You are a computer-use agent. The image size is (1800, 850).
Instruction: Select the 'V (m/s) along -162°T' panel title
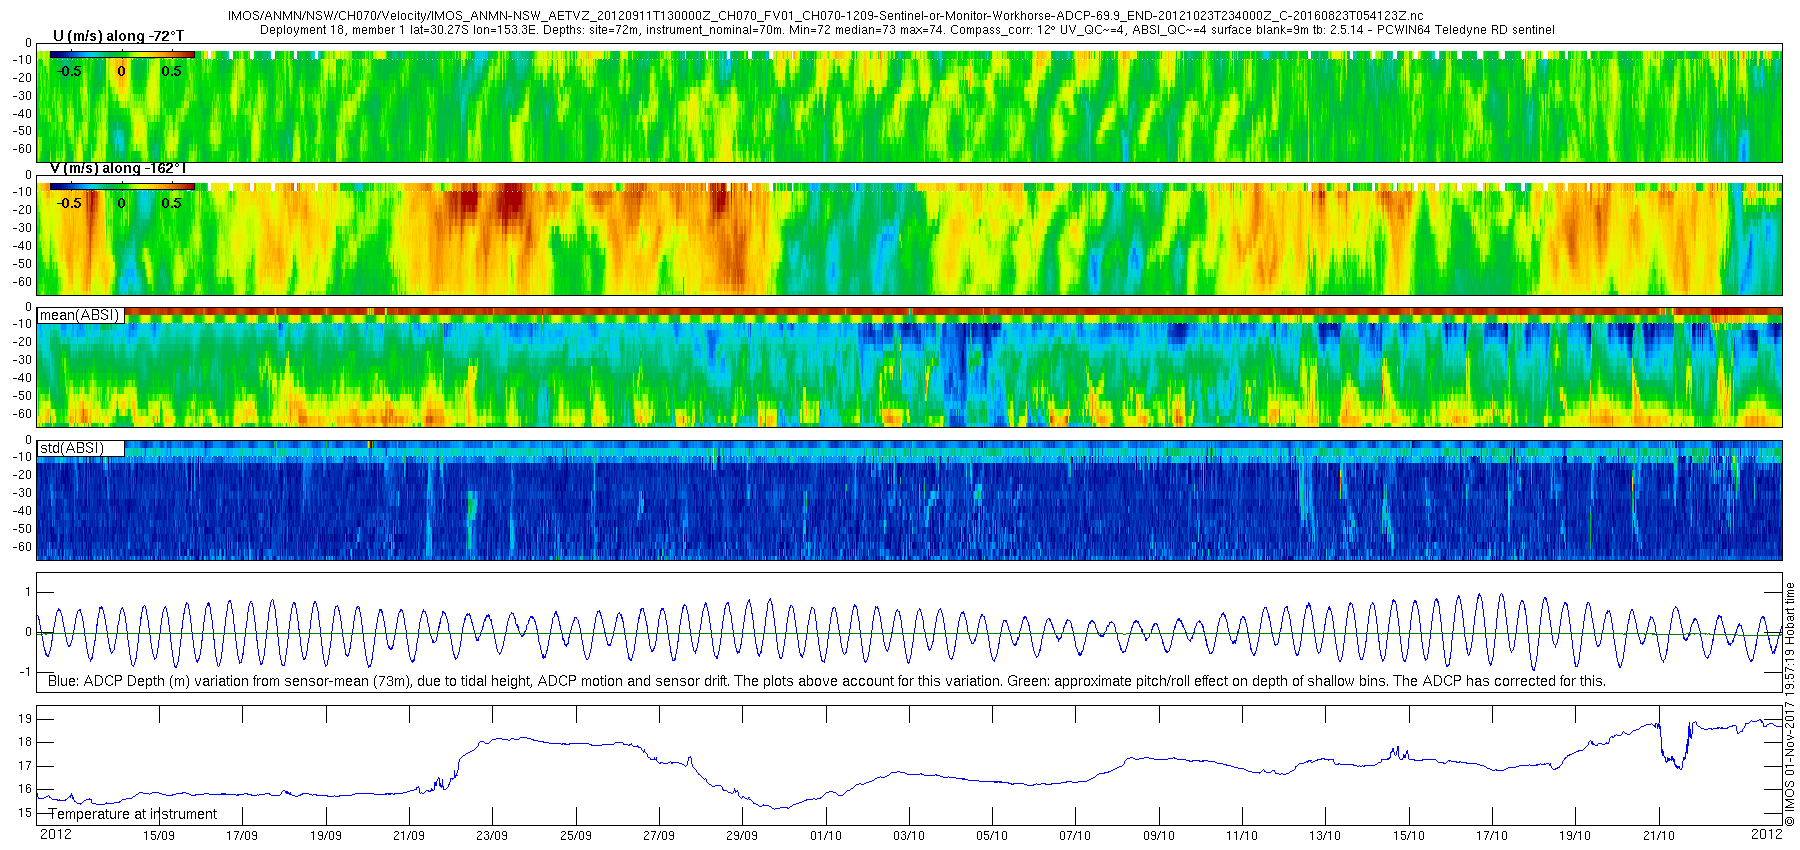pyautogui.click(x=118, y=168)
